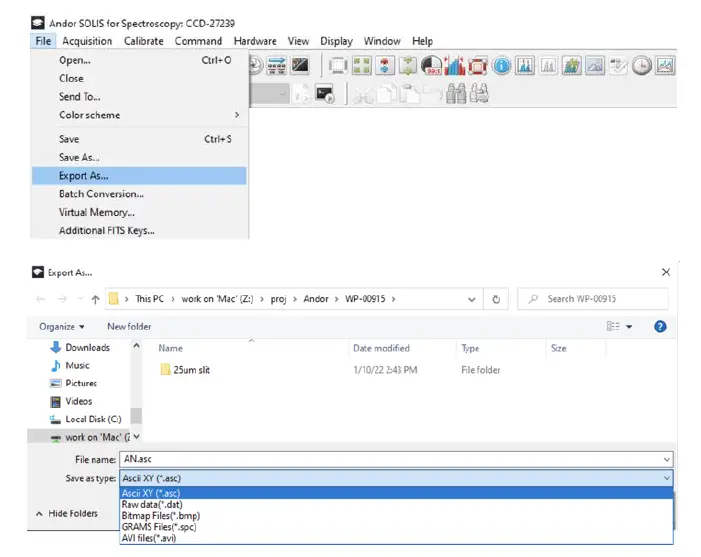Click the paste clipboard toolbar icon

tap(409, 94)
